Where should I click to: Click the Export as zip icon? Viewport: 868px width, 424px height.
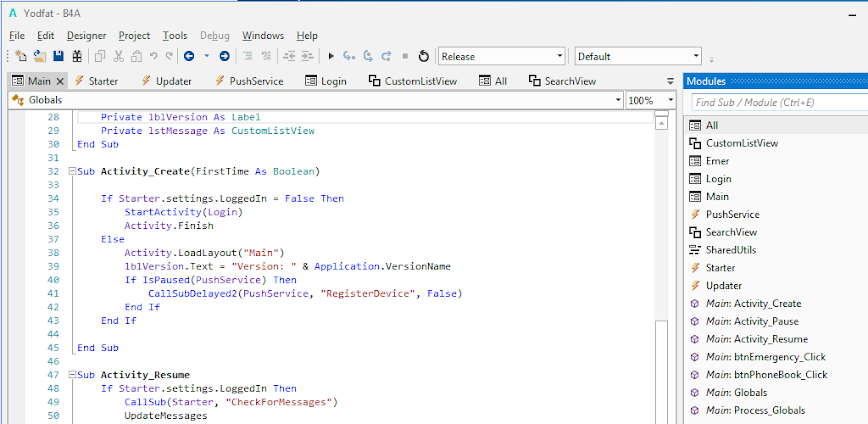click(x=76, y=56)
